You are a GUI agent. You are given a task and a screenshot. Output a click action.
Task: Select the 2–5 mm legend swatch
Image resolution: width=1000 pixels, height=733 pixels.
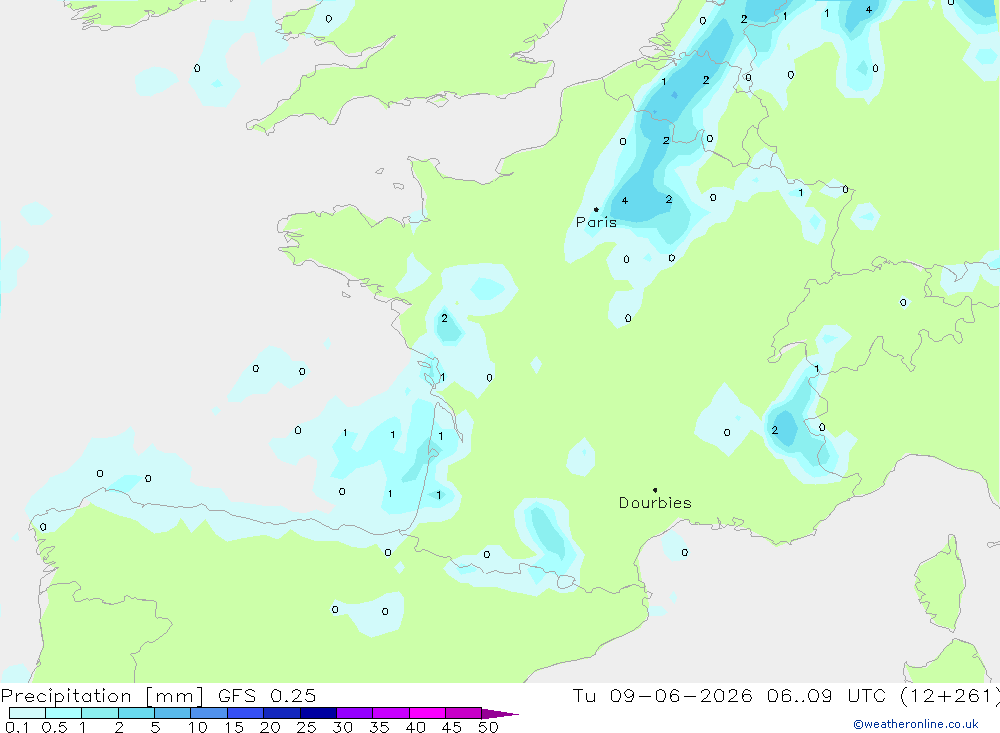(x=136, y=713)
